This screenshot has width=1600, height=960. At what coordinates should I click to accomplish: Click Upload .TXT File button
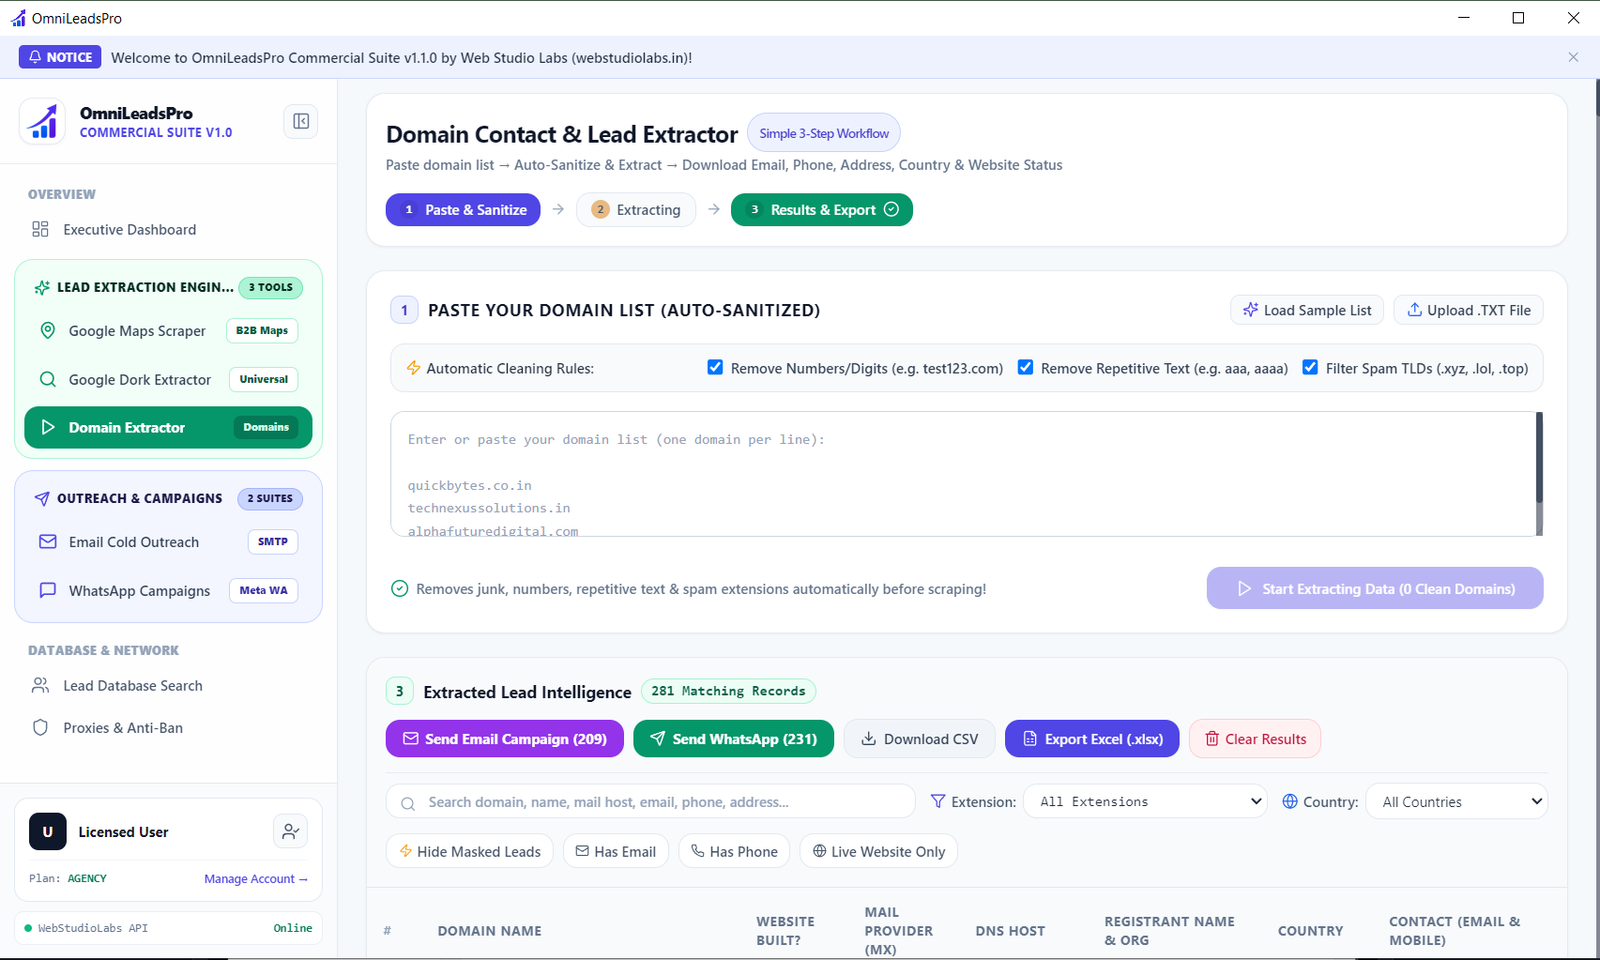1469,310
